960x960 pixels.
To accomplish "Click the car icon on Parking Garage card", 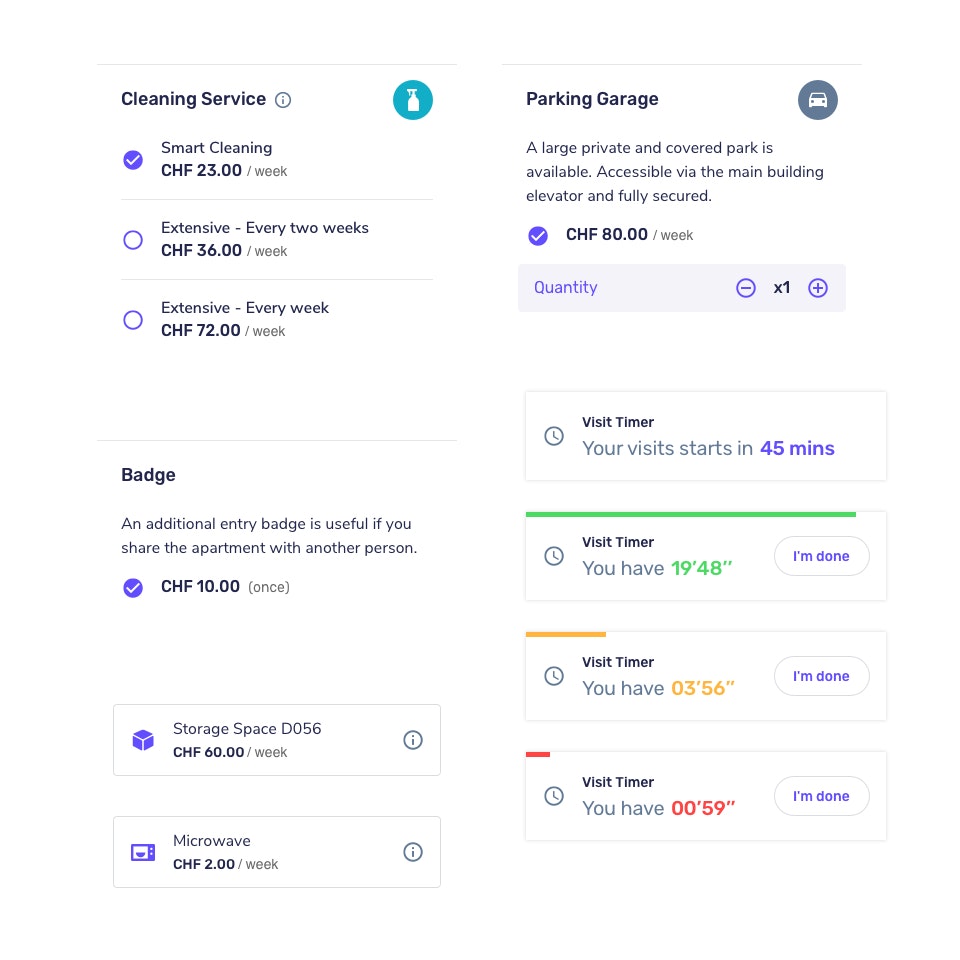I will [x=818, y=100].
